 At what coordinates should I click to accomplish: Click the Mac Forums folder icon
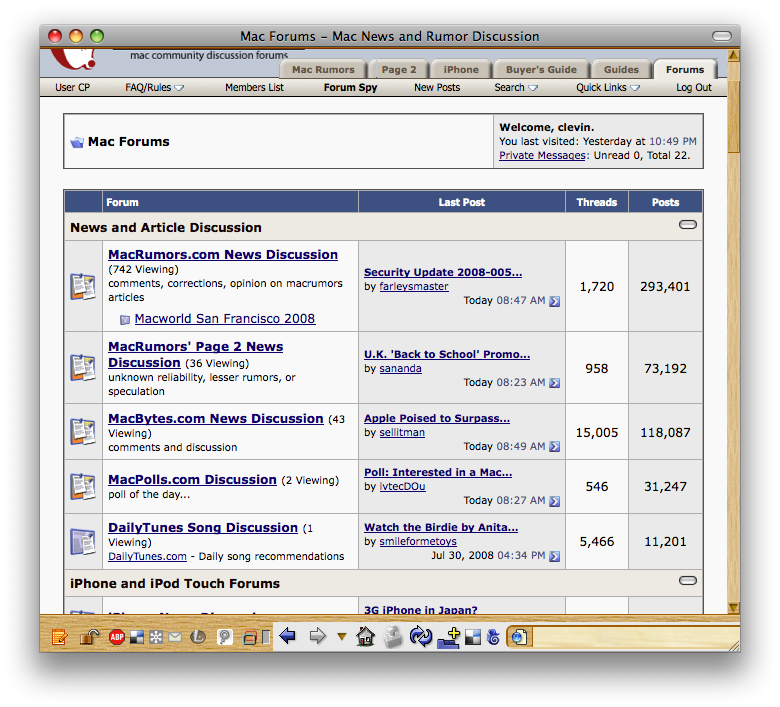(77, 142)
